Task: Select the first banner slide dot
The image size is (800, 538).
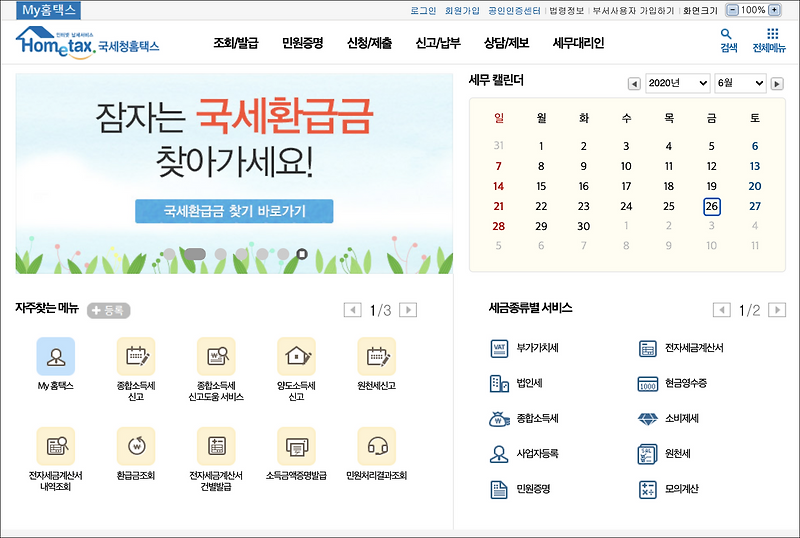Action: click(x=169, y=254)
